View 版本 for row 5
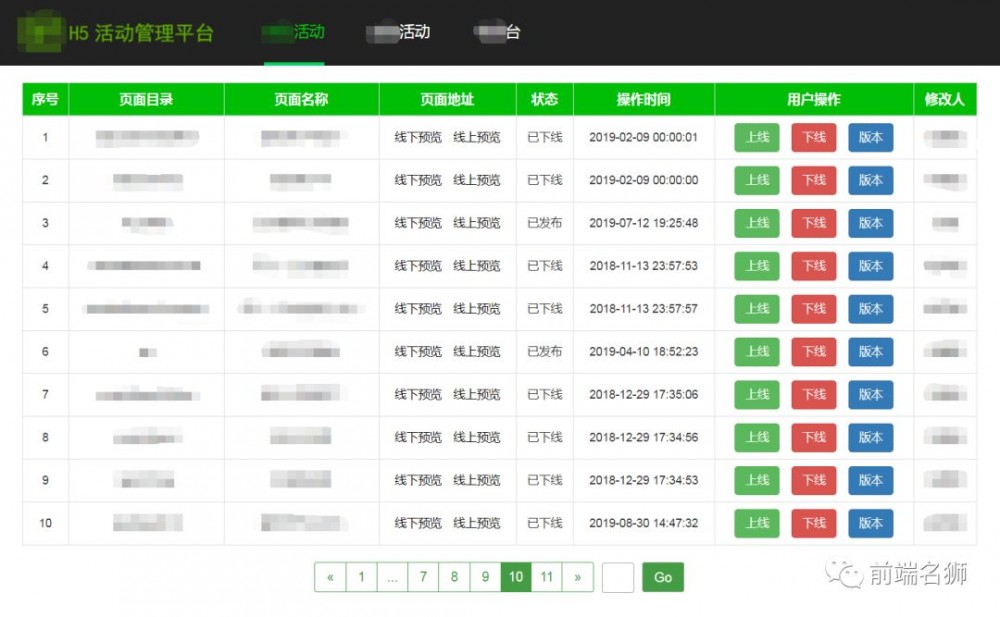 point(871,309)
